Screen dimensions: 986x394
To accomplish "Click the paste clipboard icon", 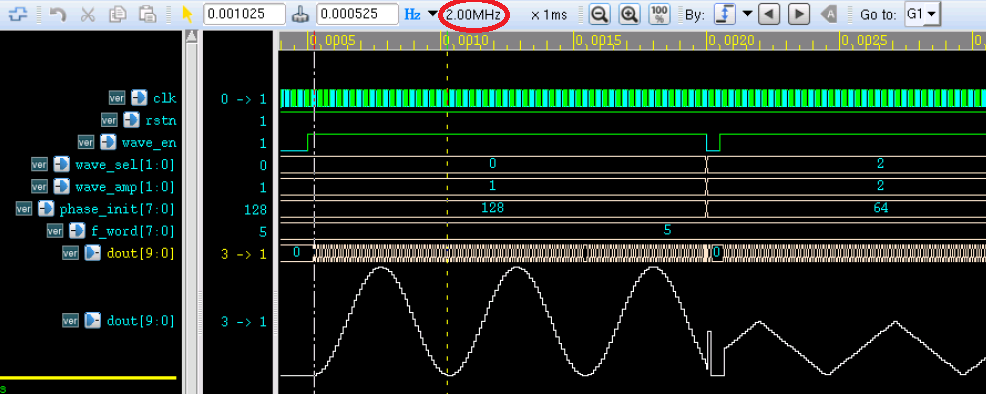I will pyautogui.click(x=147, y=14).
